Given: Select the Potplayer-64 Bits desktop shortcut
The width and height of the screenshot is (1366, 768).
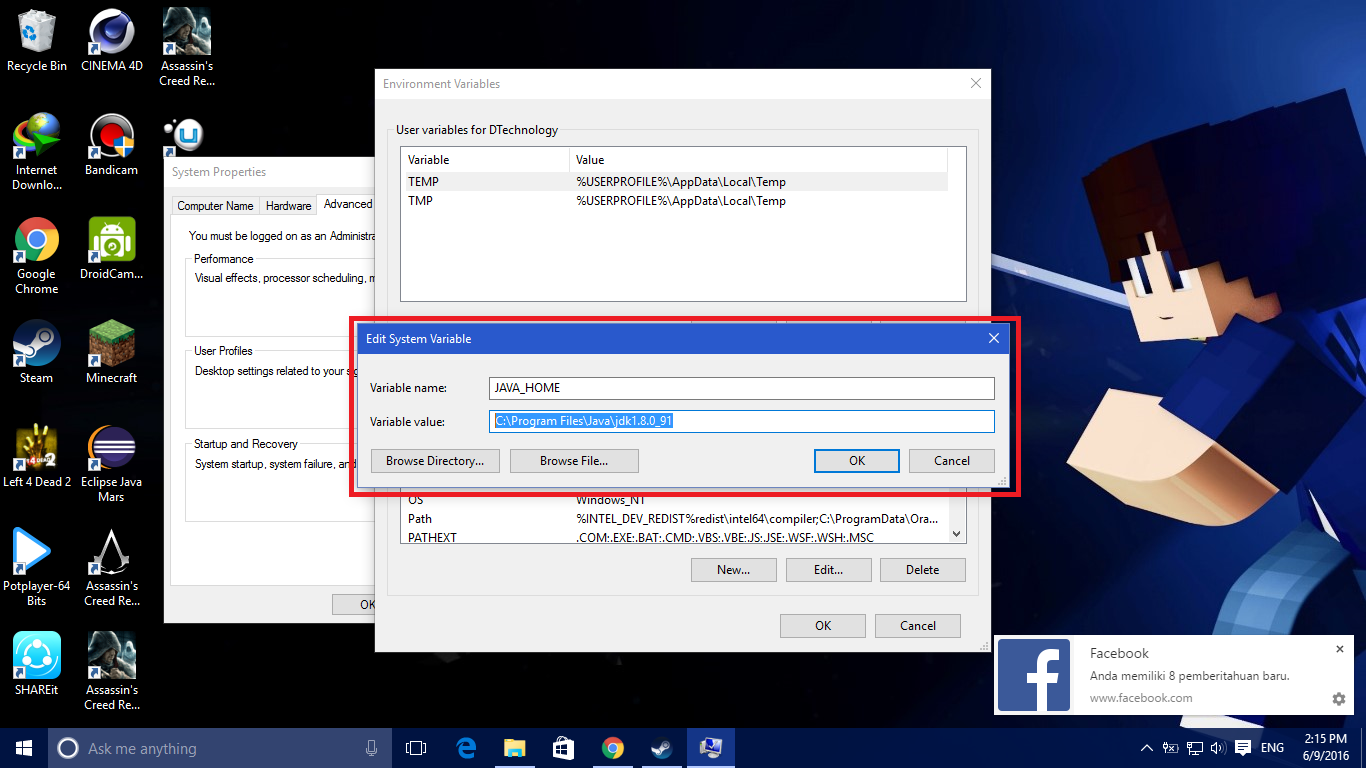Looking at the screenshot, I should pyautogui.click(x=37, y=568).
